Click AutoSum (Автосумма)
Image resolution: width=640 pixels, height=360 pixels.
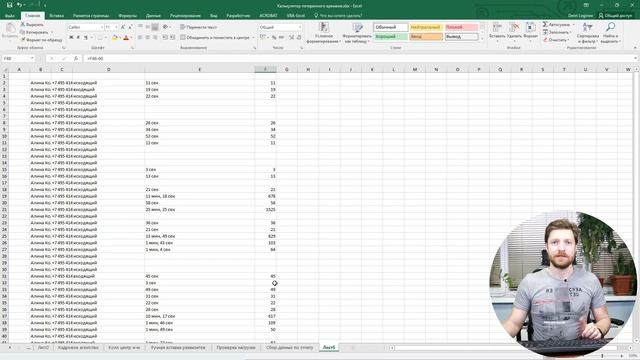coord(556,24)
